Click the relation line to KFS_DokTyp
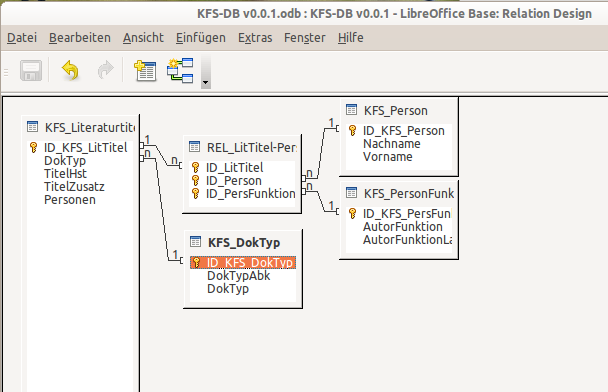The image size is (608, 392). pos(162,209)
